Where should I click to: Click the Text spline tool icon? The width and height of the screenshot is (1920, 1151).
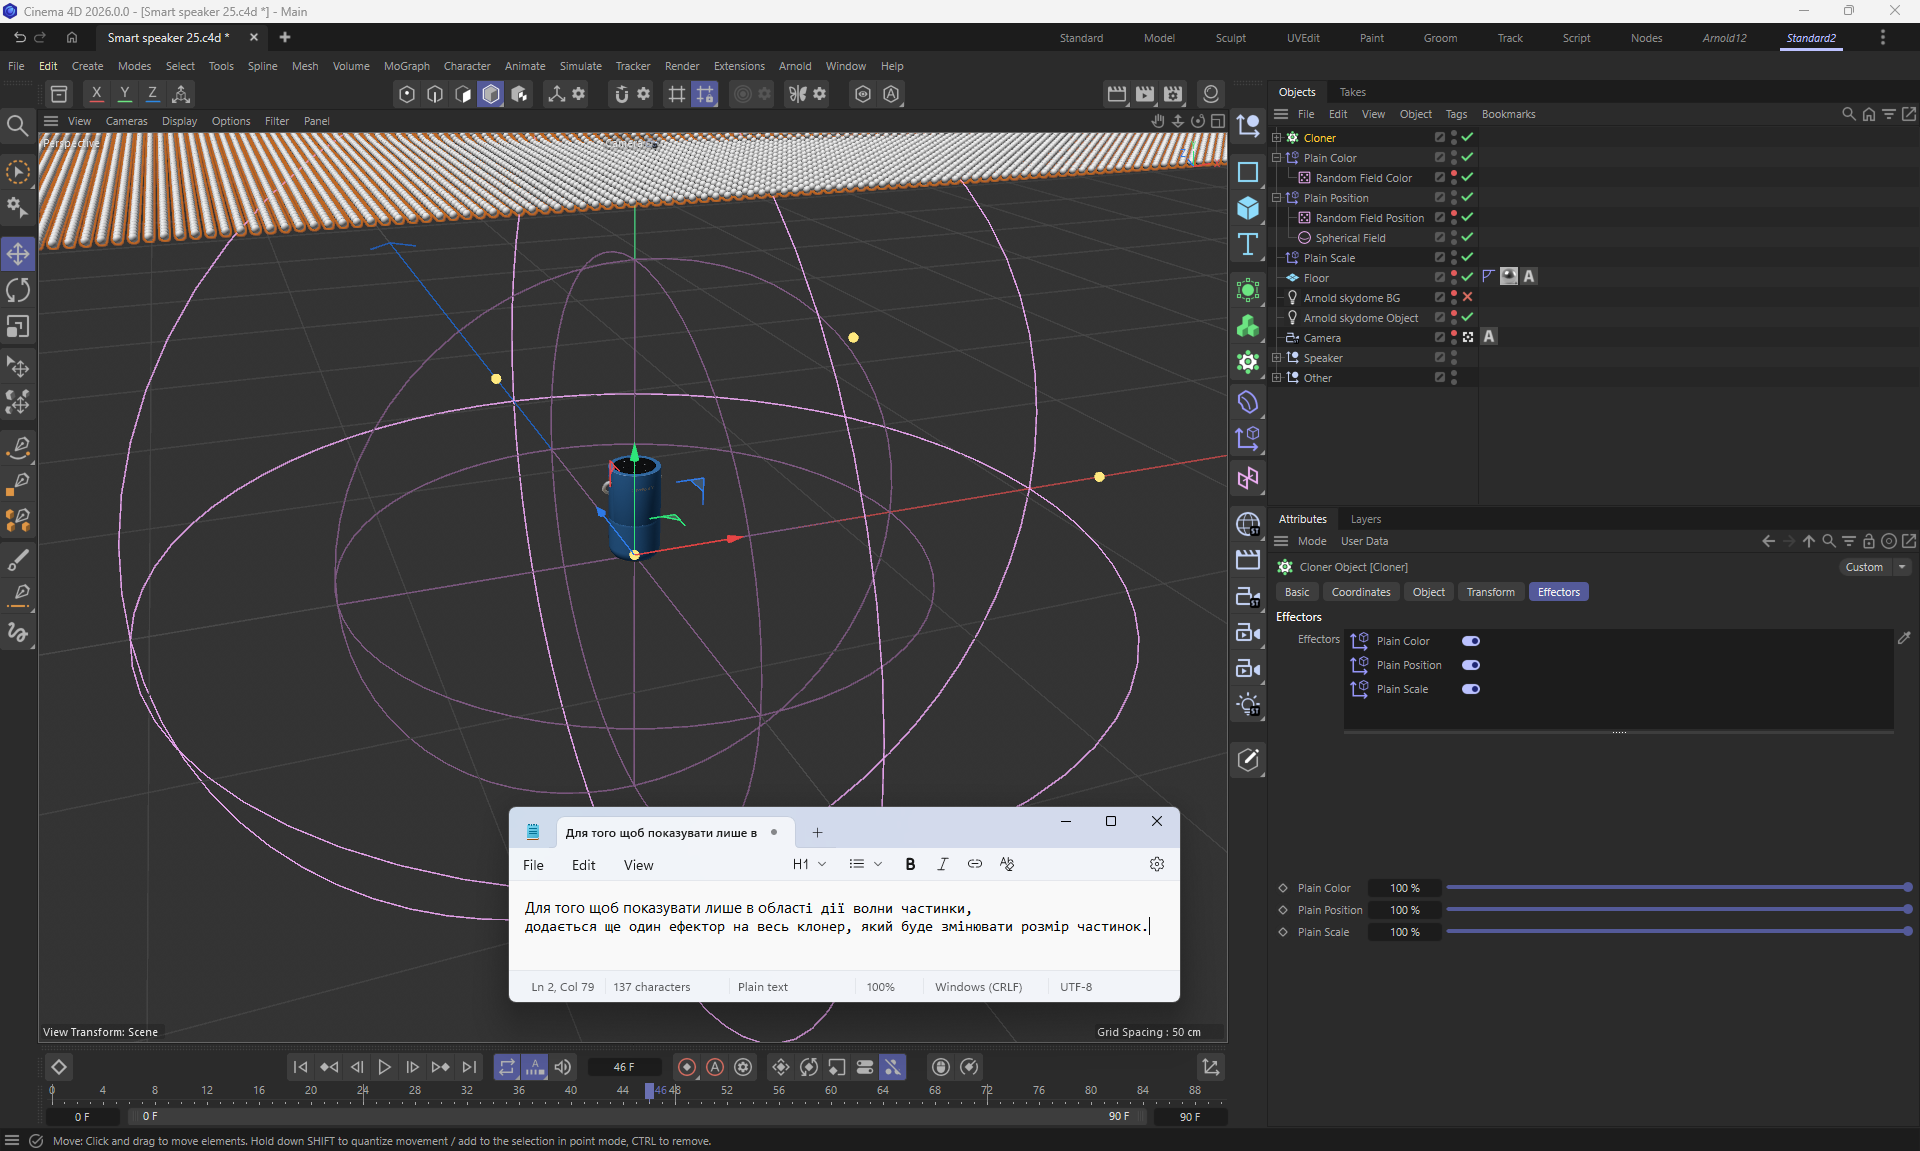pos(1248,244)
